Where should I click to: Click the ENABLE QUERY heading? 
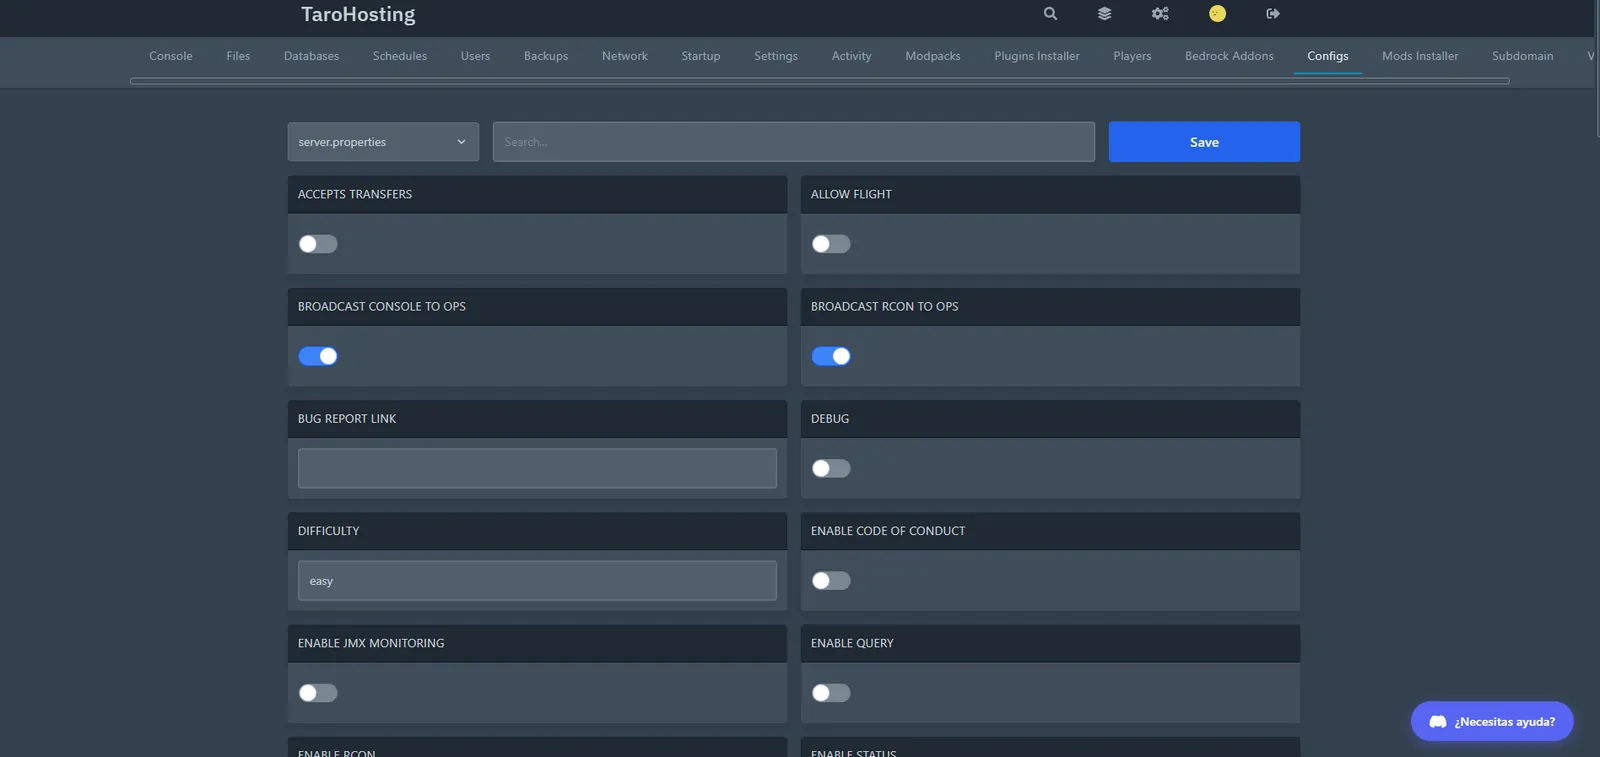click(852, 643)
